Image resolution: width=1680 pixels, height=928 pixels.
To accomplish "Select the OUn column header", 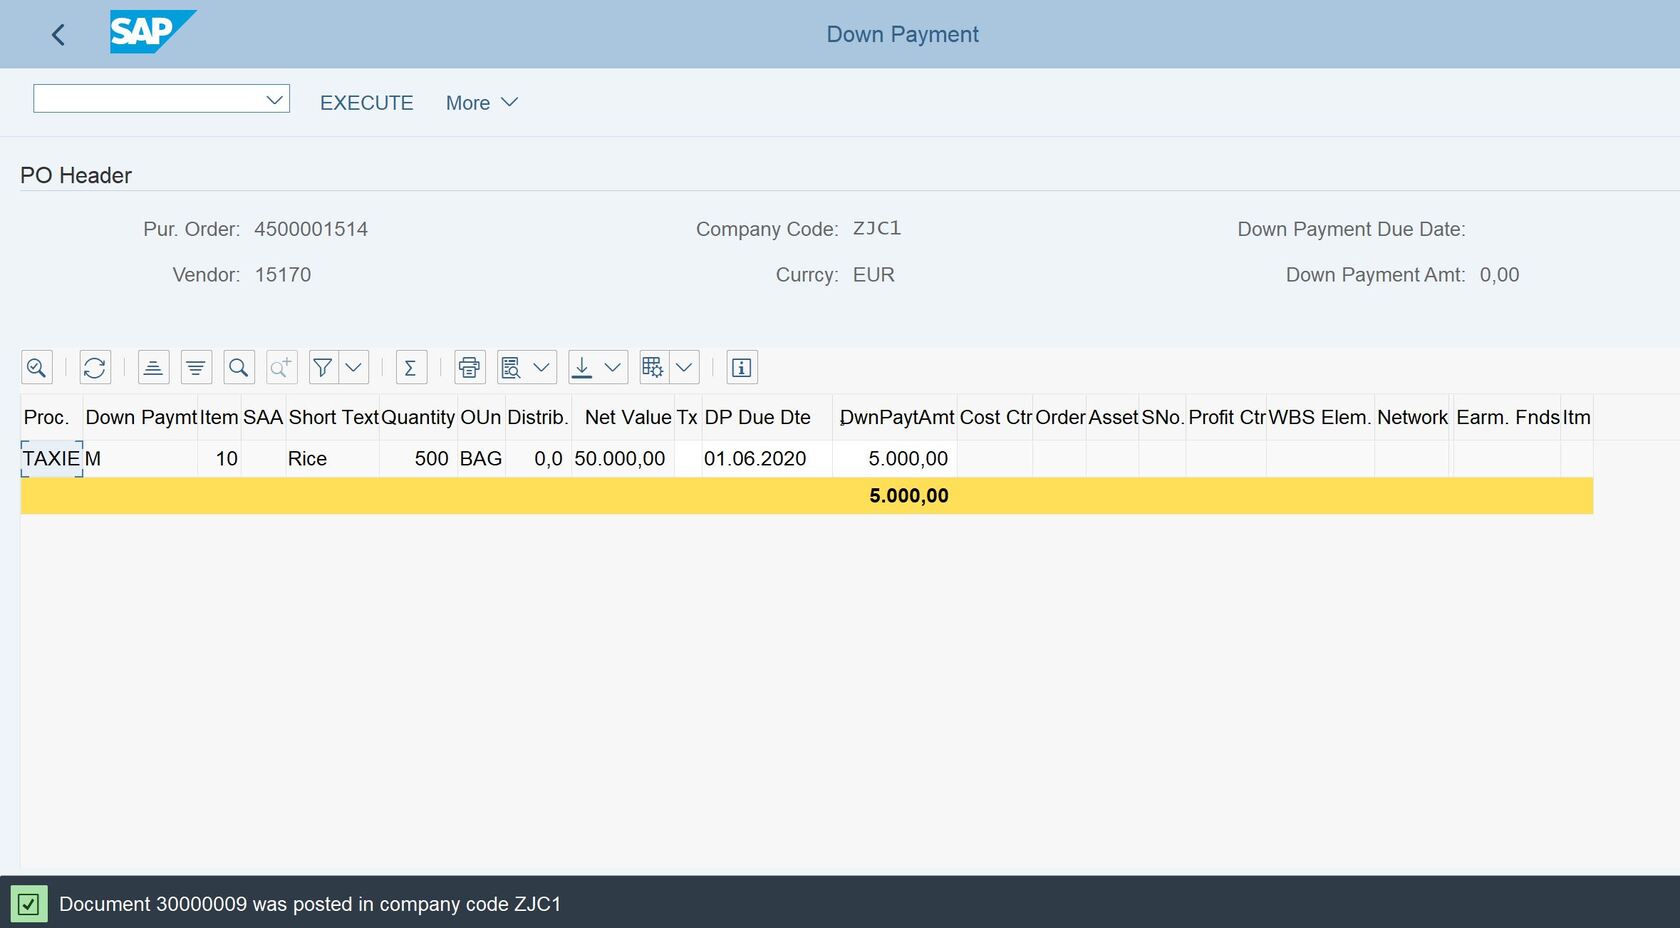I will [481, 417].
